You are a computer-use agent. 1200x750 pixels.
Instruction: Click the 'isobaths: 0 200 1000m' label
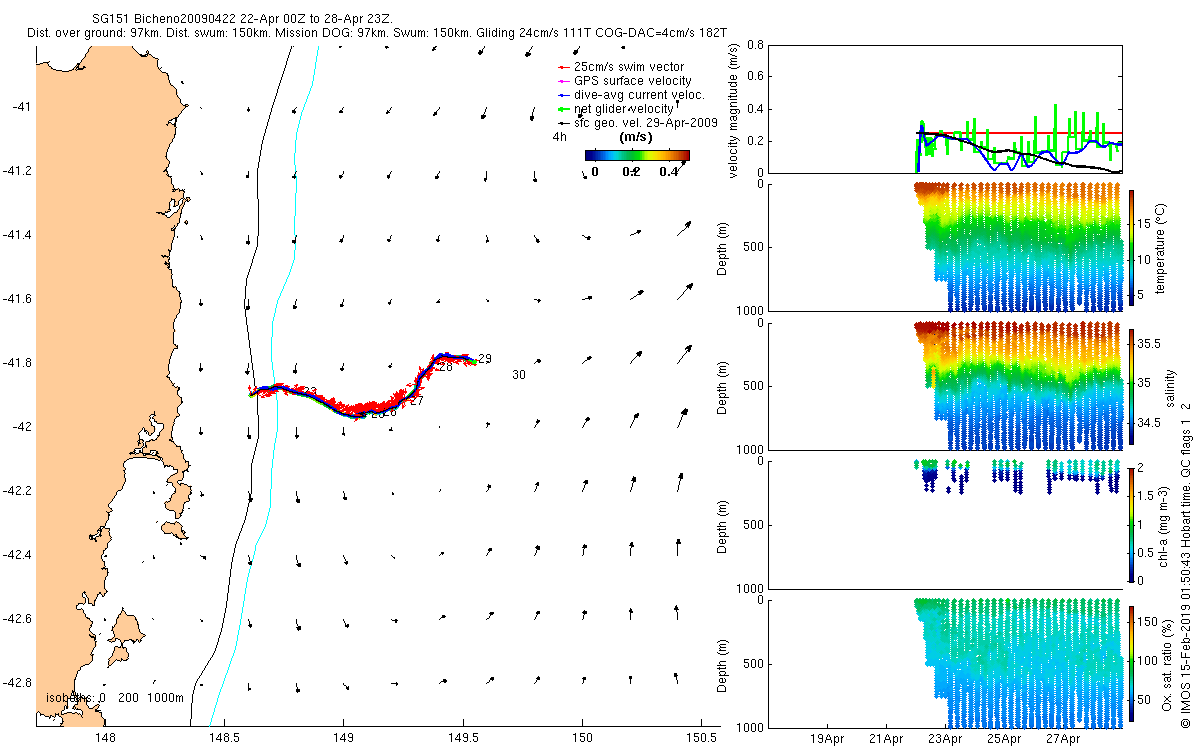tap(114, 697)
